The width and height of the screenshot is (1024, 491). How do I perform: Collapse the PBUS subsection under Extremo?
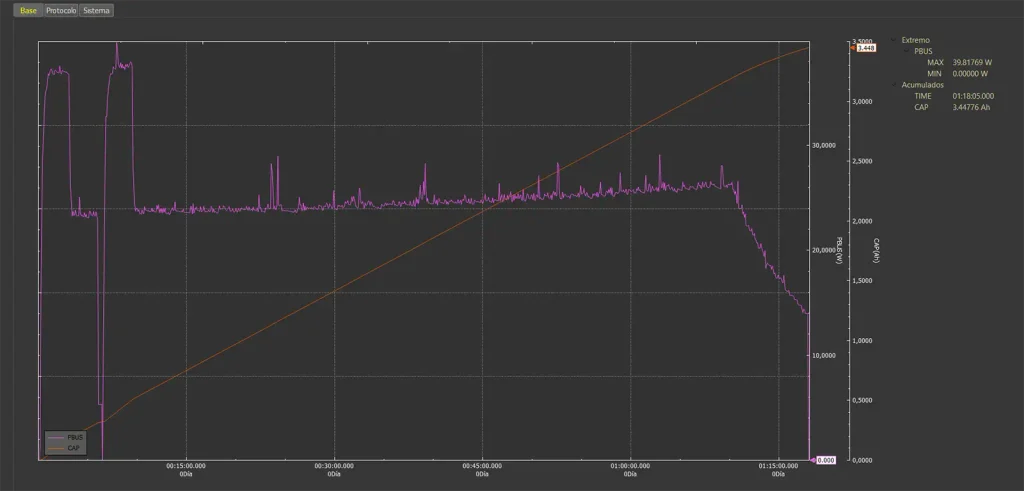click(905, 51)
